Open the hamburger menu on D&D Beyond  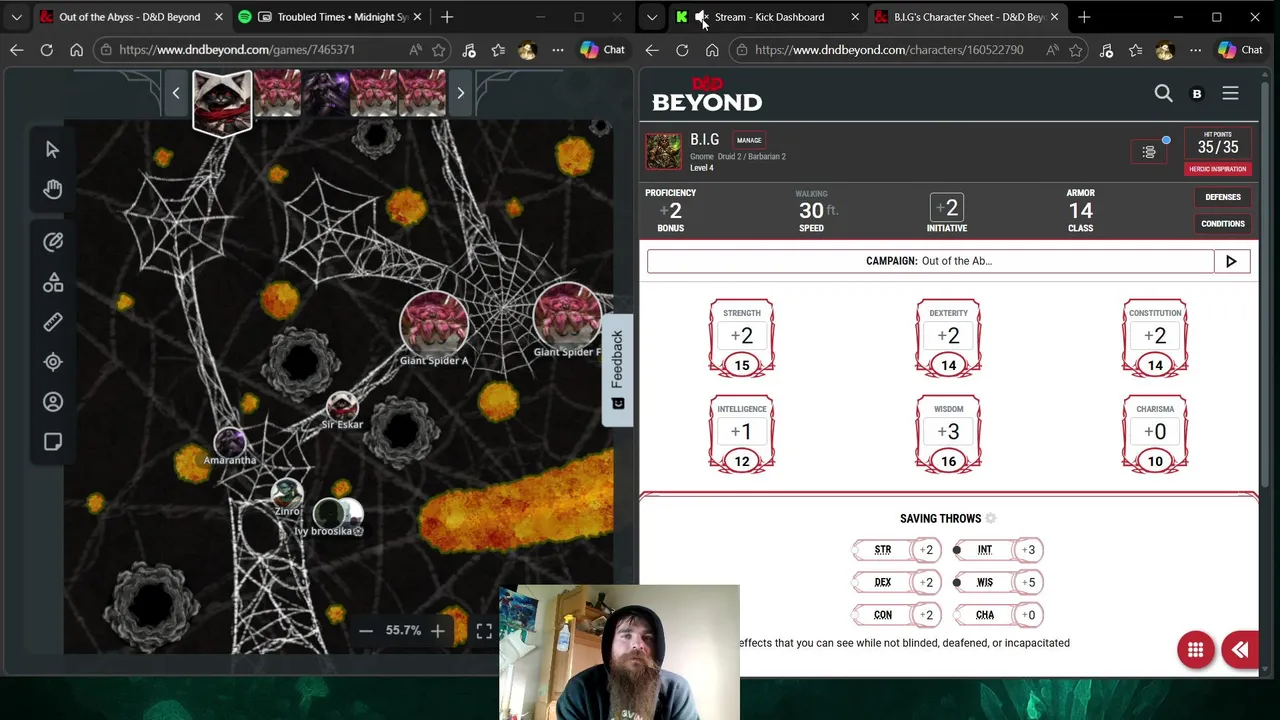pyautogui.click(x=1230, y=93)
